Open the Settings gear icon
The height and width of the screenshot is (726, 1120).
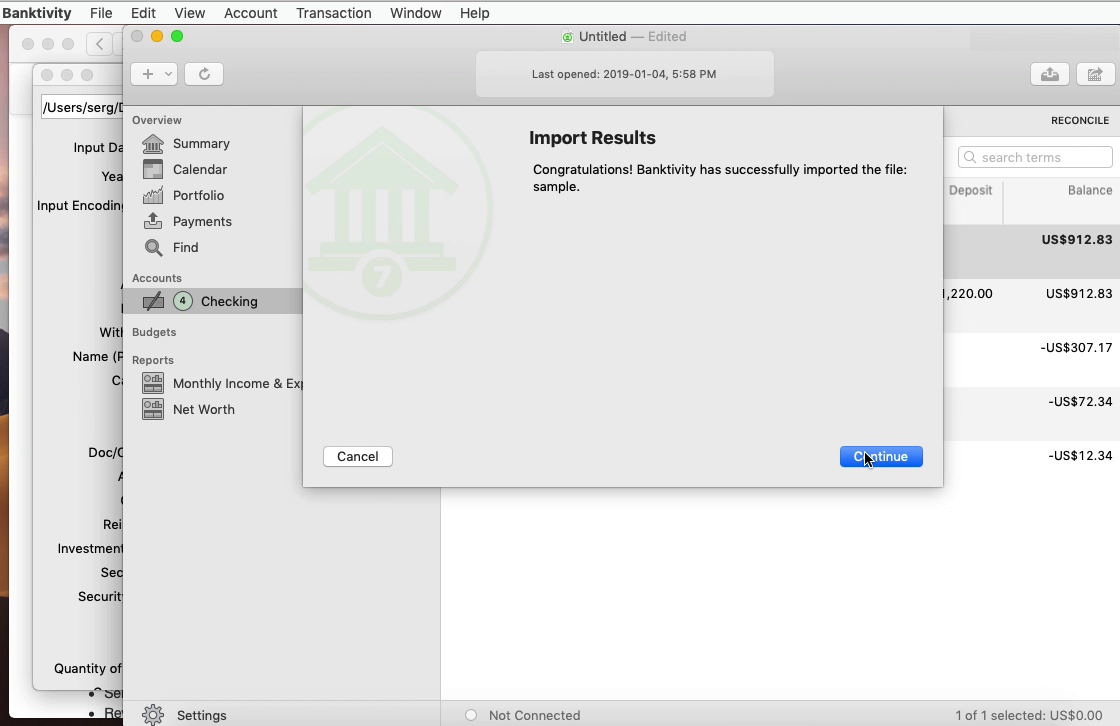coord(153,715)
